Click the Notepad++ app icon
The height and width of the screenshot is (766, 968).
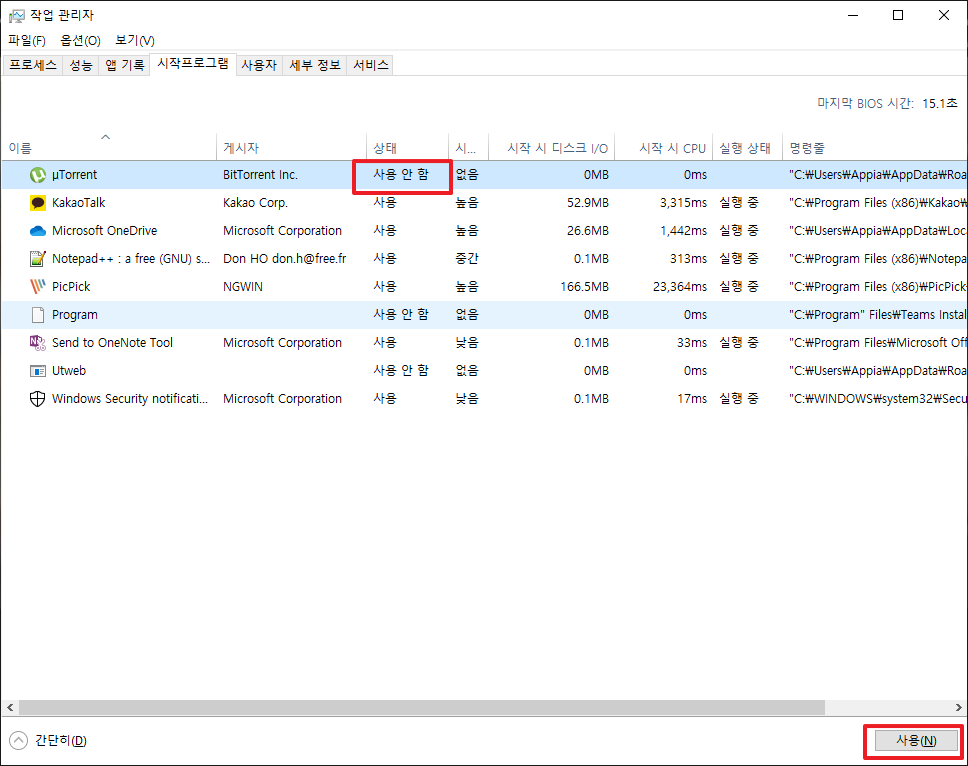click(x=38, y=259)
